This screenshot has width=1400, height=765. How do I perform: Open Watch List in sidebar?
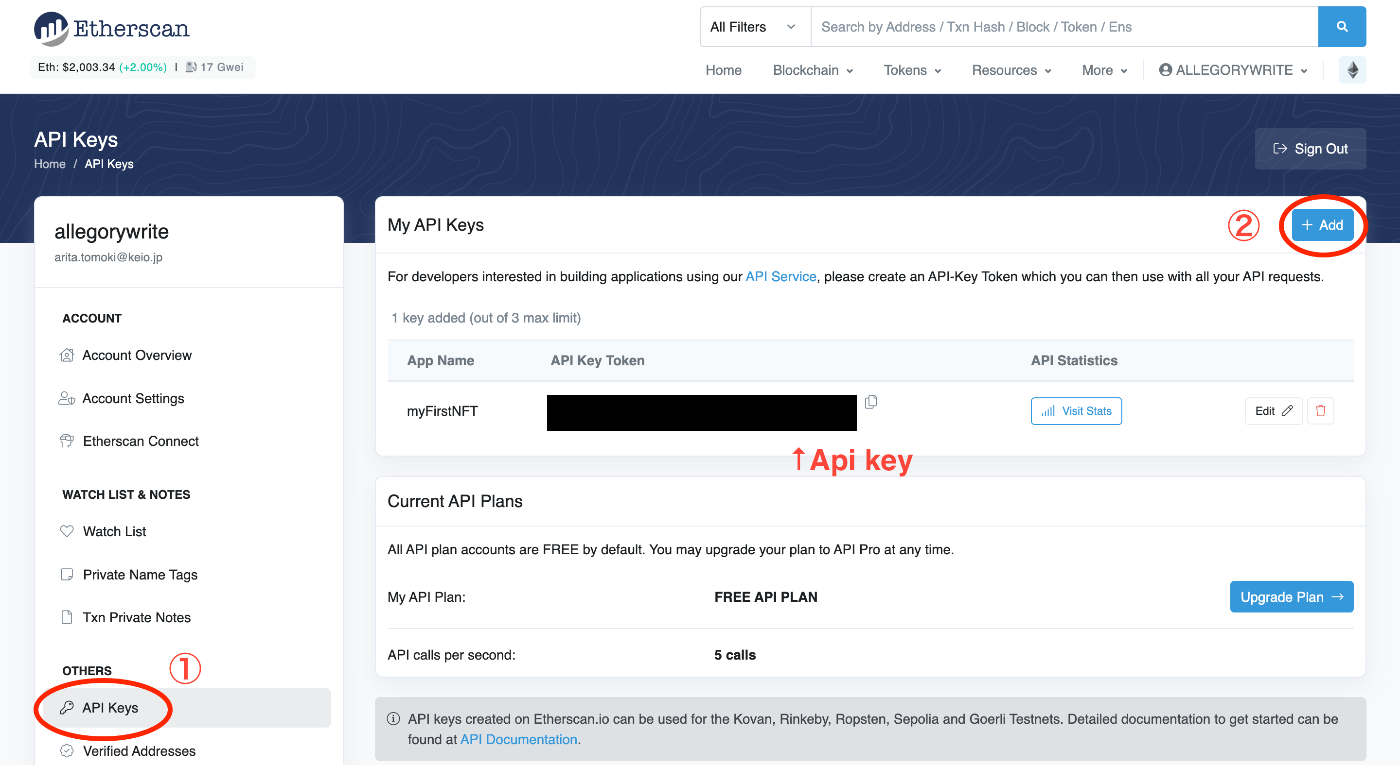(x=114, y=531)
